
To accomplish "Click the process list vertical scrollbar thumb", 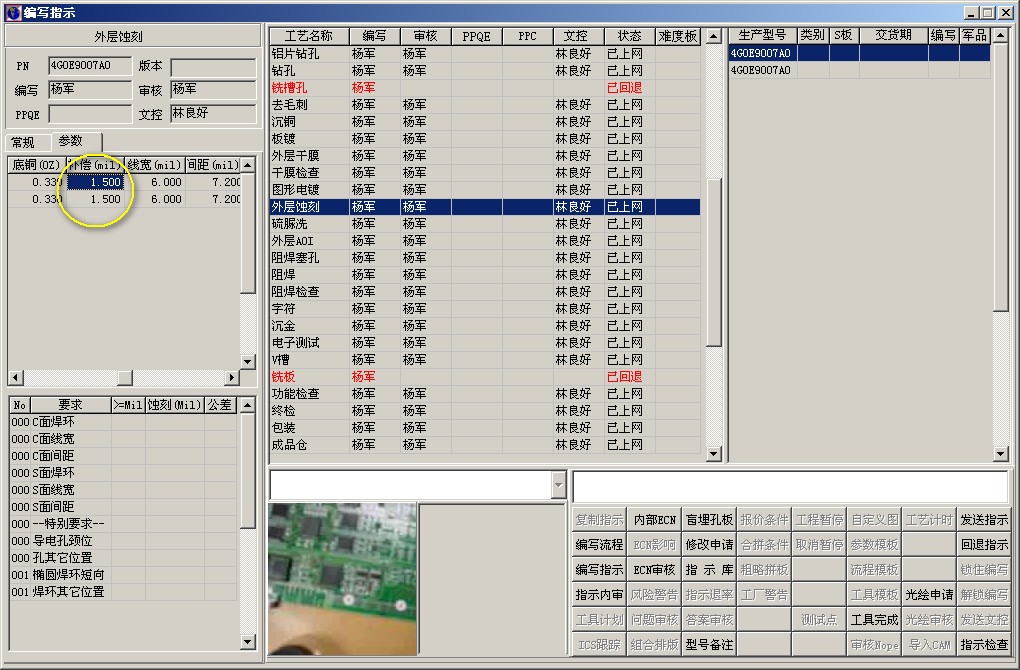I will coord(714,263).
